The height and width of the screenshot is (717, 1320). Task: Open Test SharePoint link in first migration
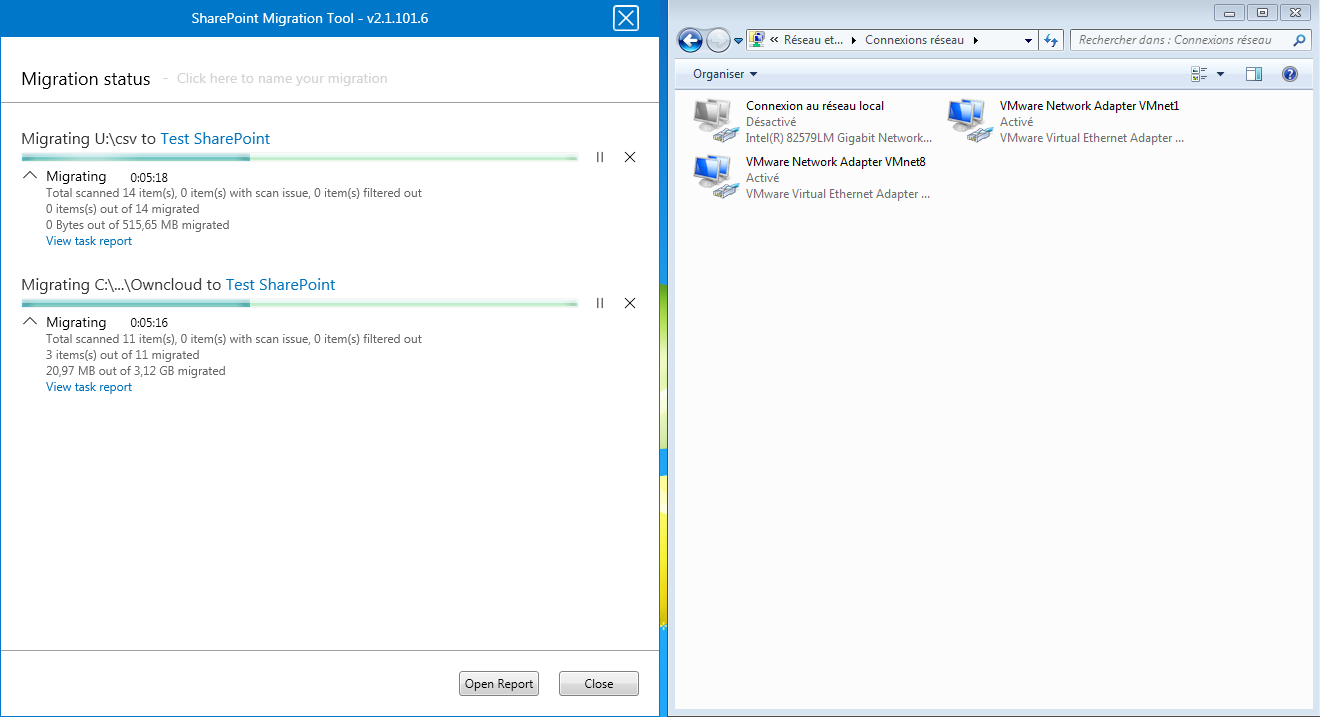(215, 139)
